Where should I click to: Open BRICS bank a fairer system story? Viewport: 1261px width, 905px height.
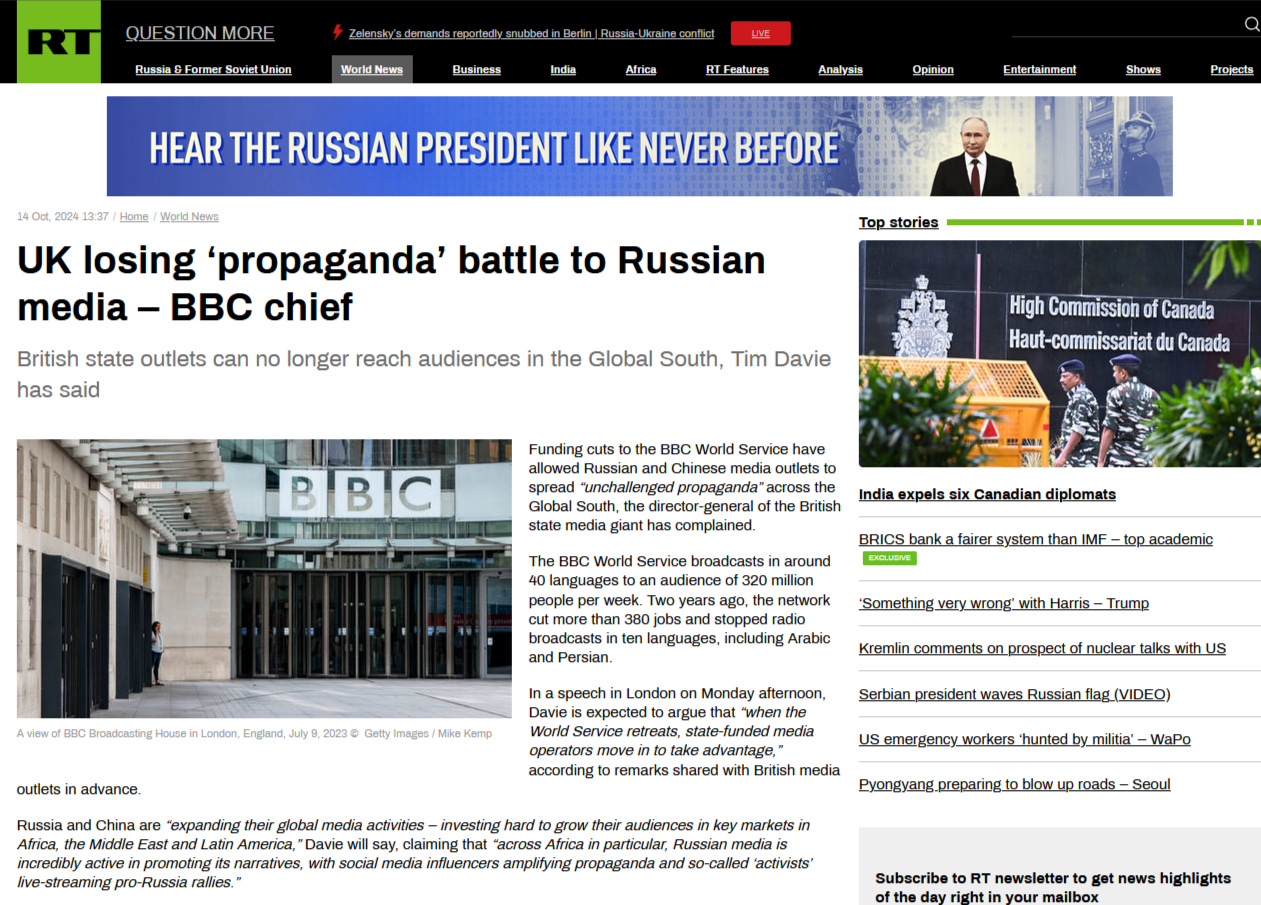[x=1036, y=539]
